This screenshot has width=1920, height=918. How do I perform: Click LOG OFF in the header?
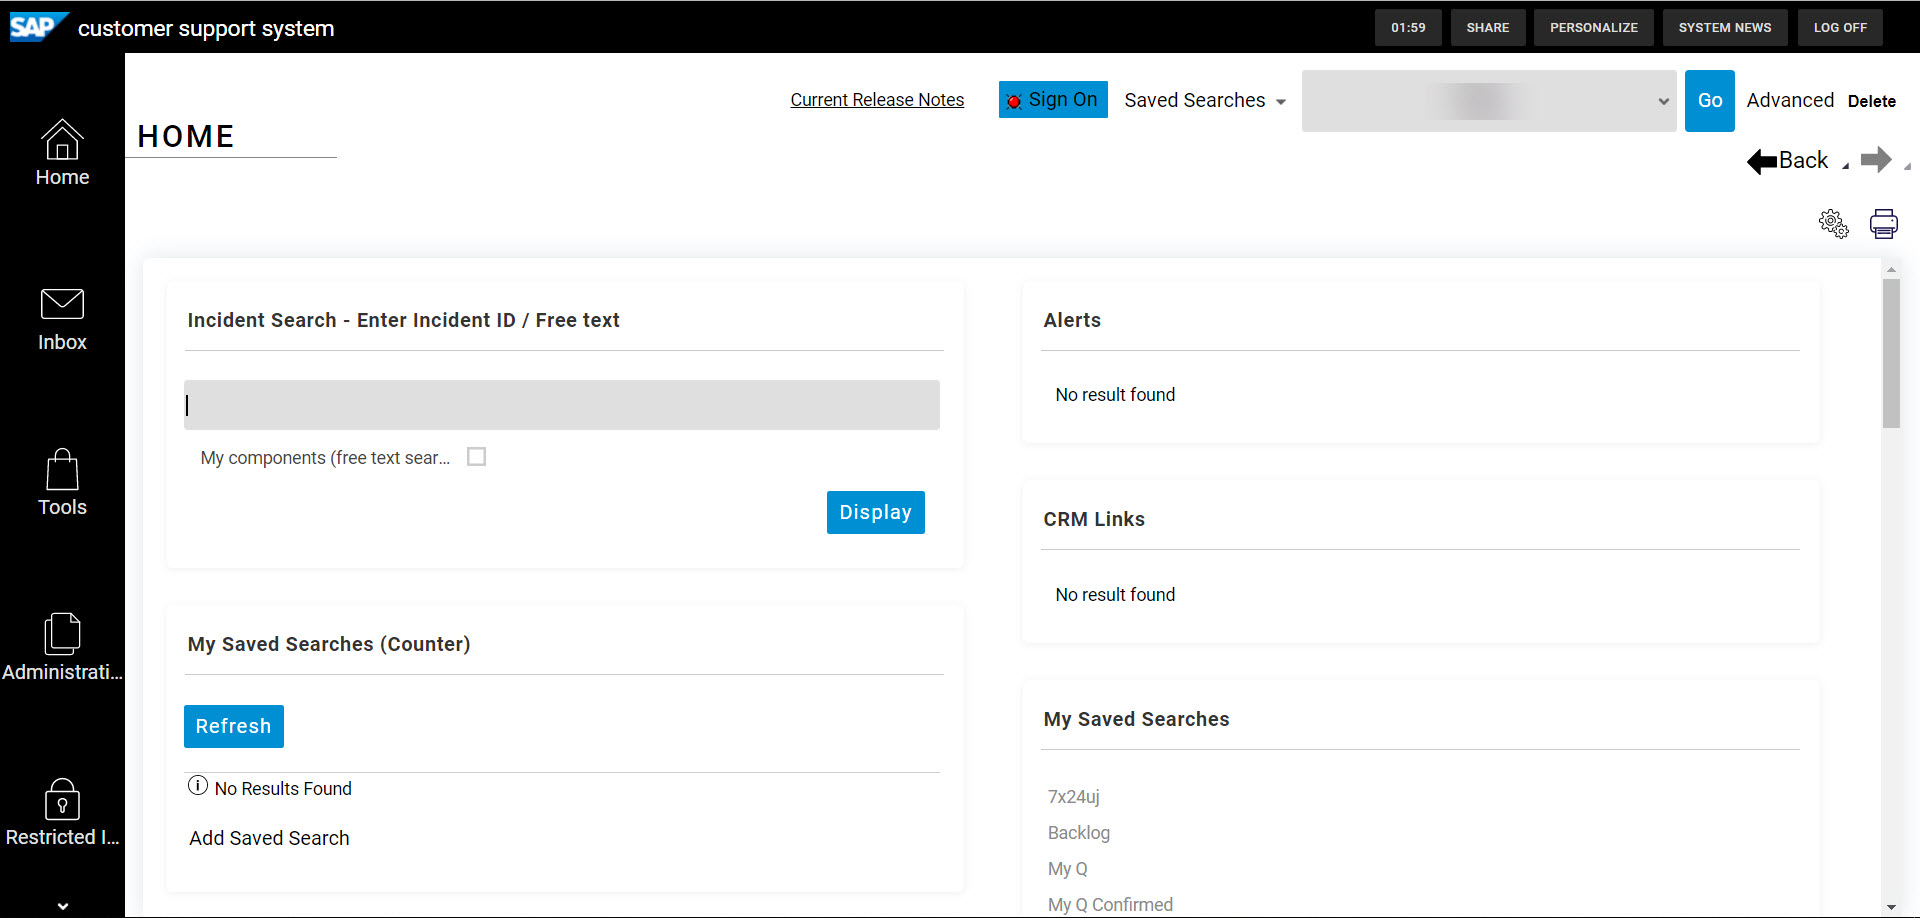pos(1840,28)
